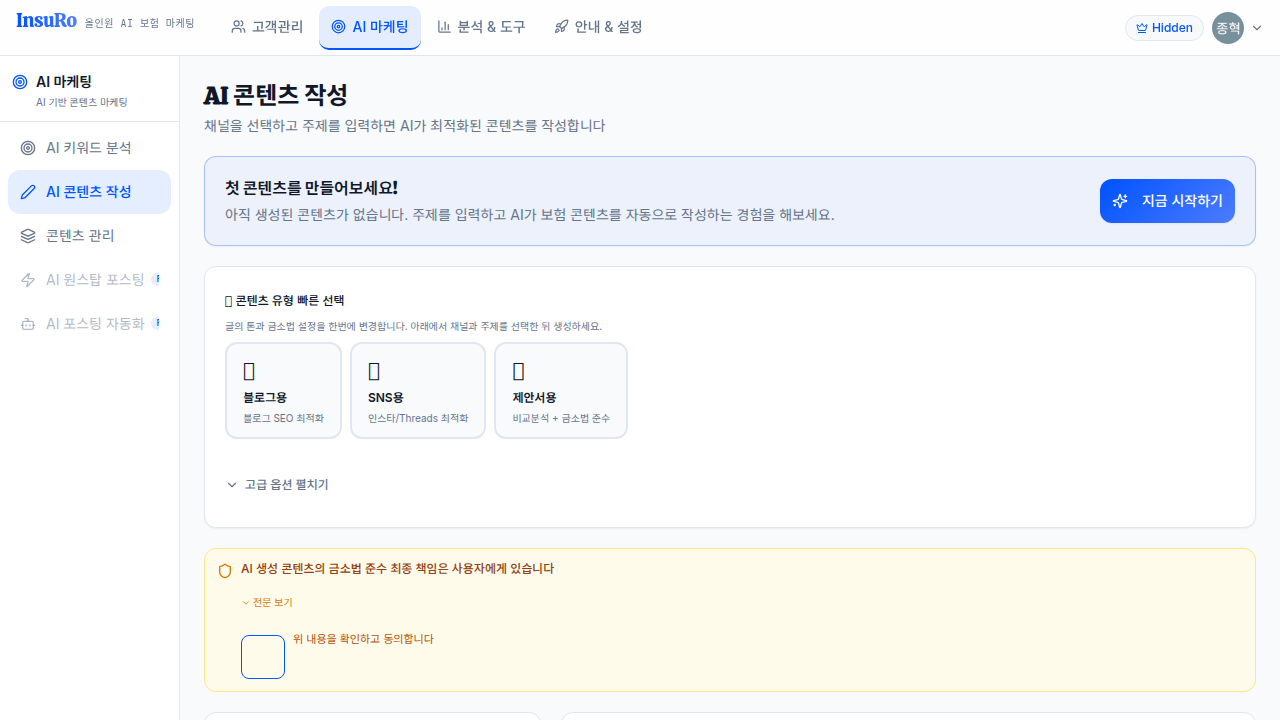Click the InsuRo logo
1280x720 pixels.
pos(46,21)
